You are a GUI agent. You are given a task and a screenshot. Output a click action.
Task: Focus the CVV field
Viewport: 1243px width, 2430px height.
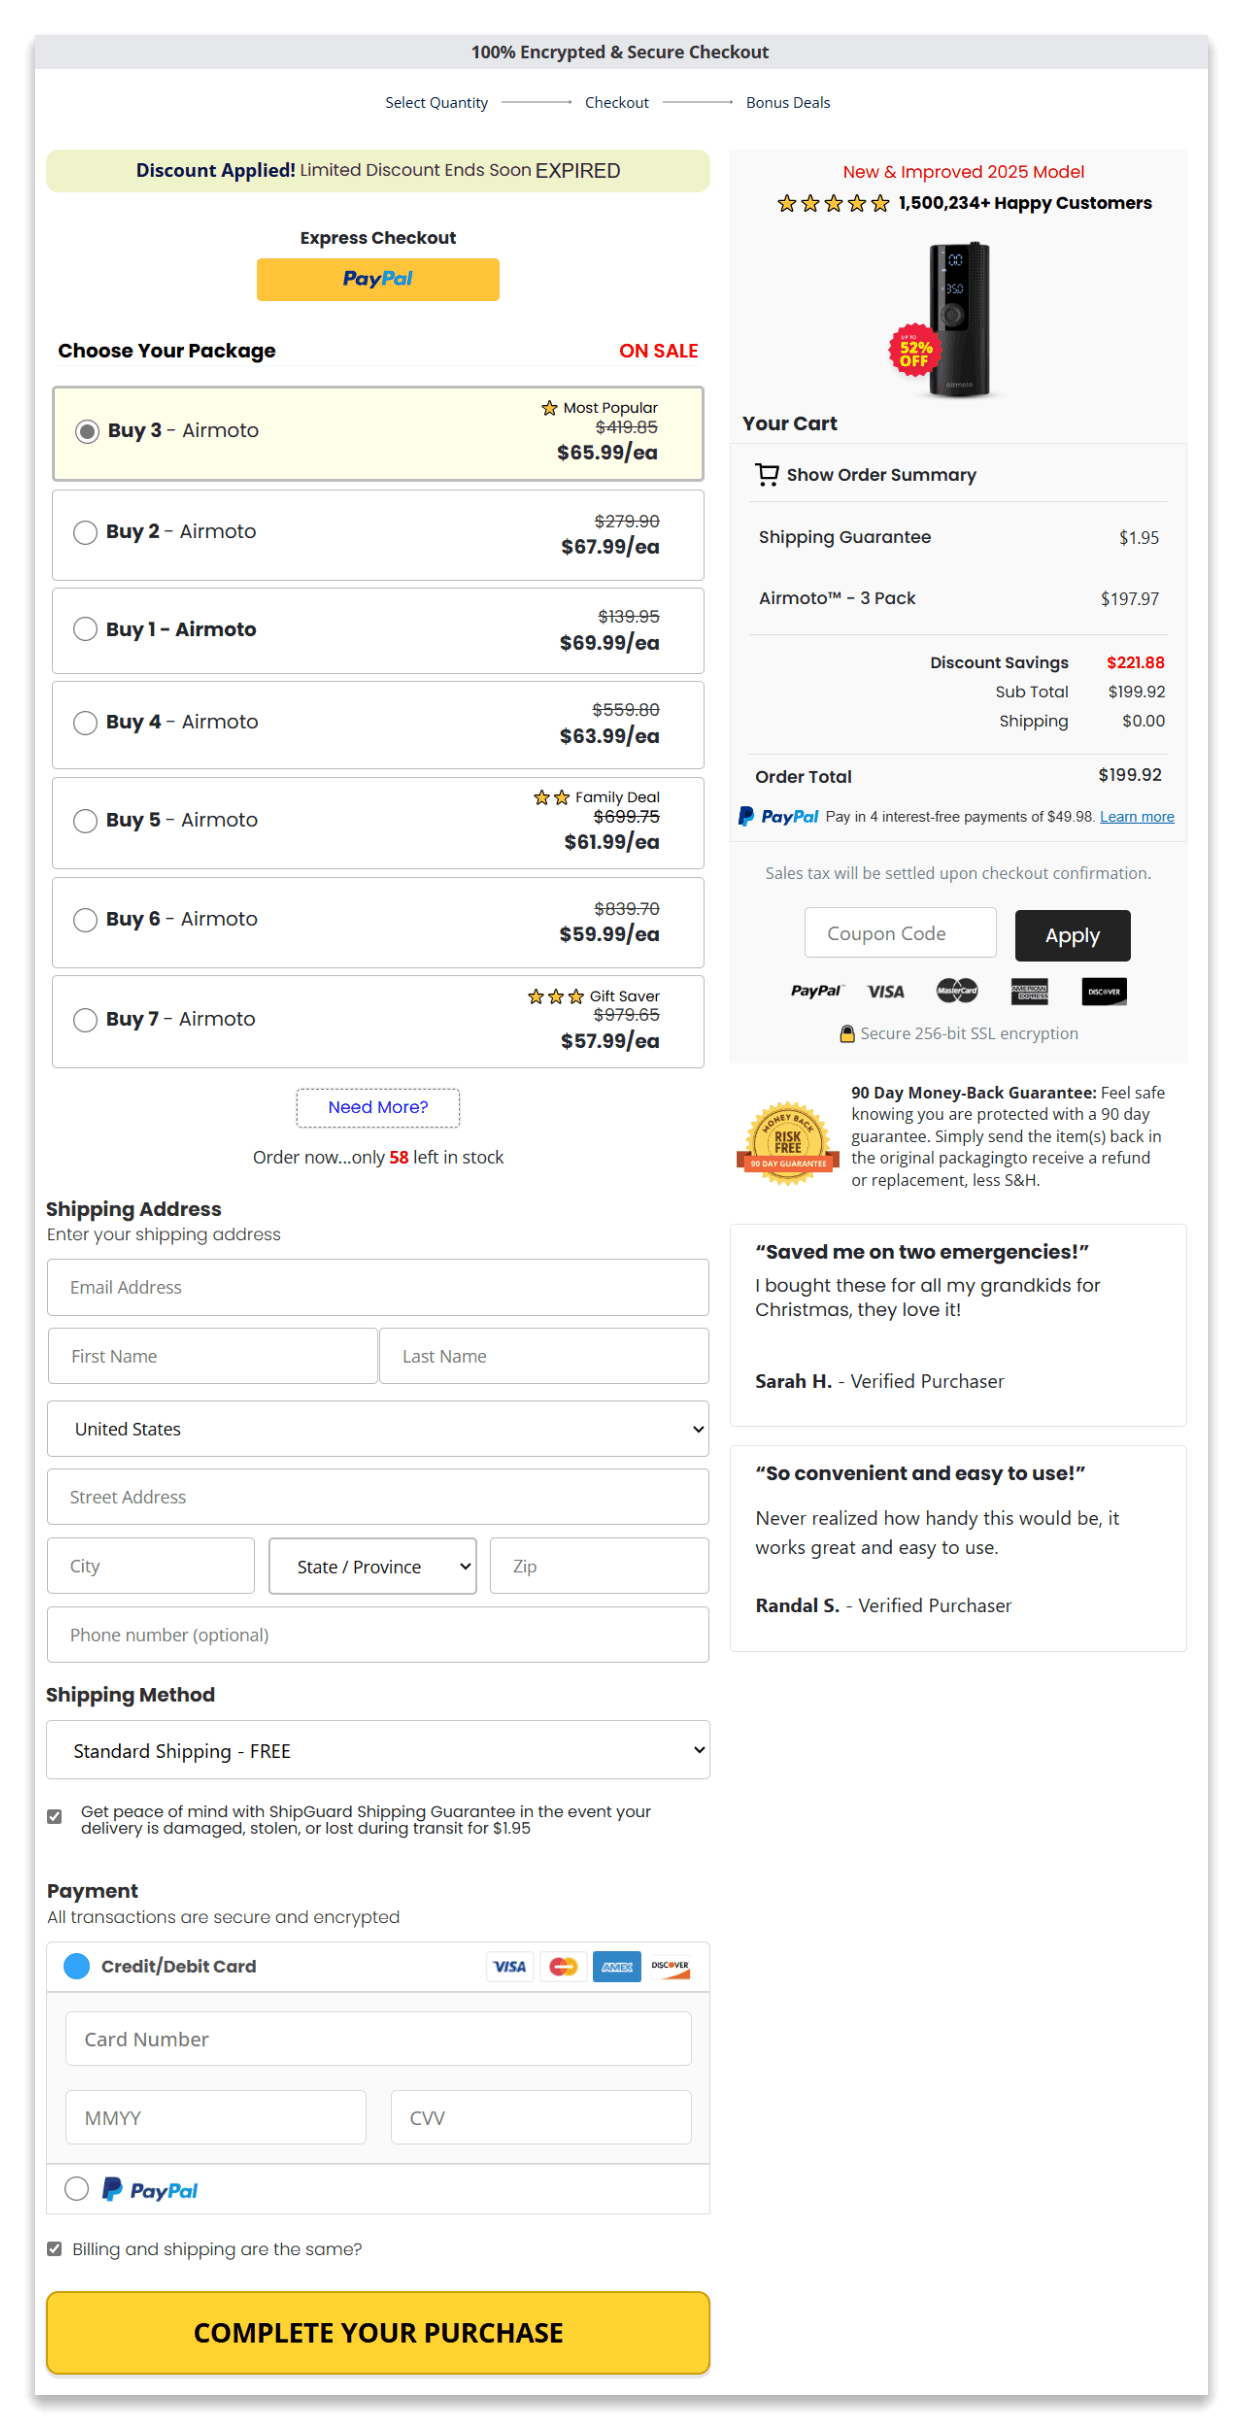[x=541, y=2118]
